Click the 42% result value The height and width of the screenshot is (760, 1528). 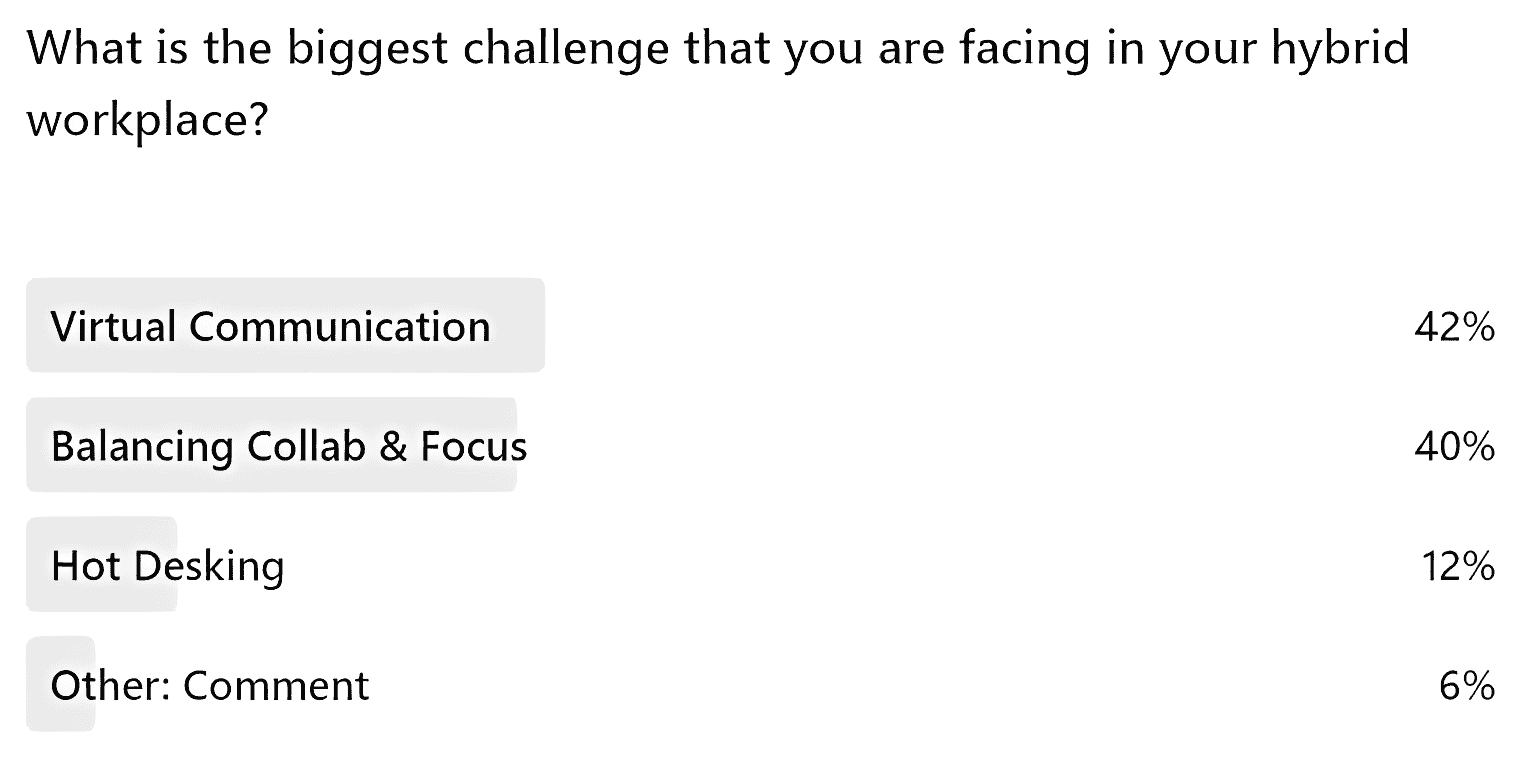point(1455,327)
